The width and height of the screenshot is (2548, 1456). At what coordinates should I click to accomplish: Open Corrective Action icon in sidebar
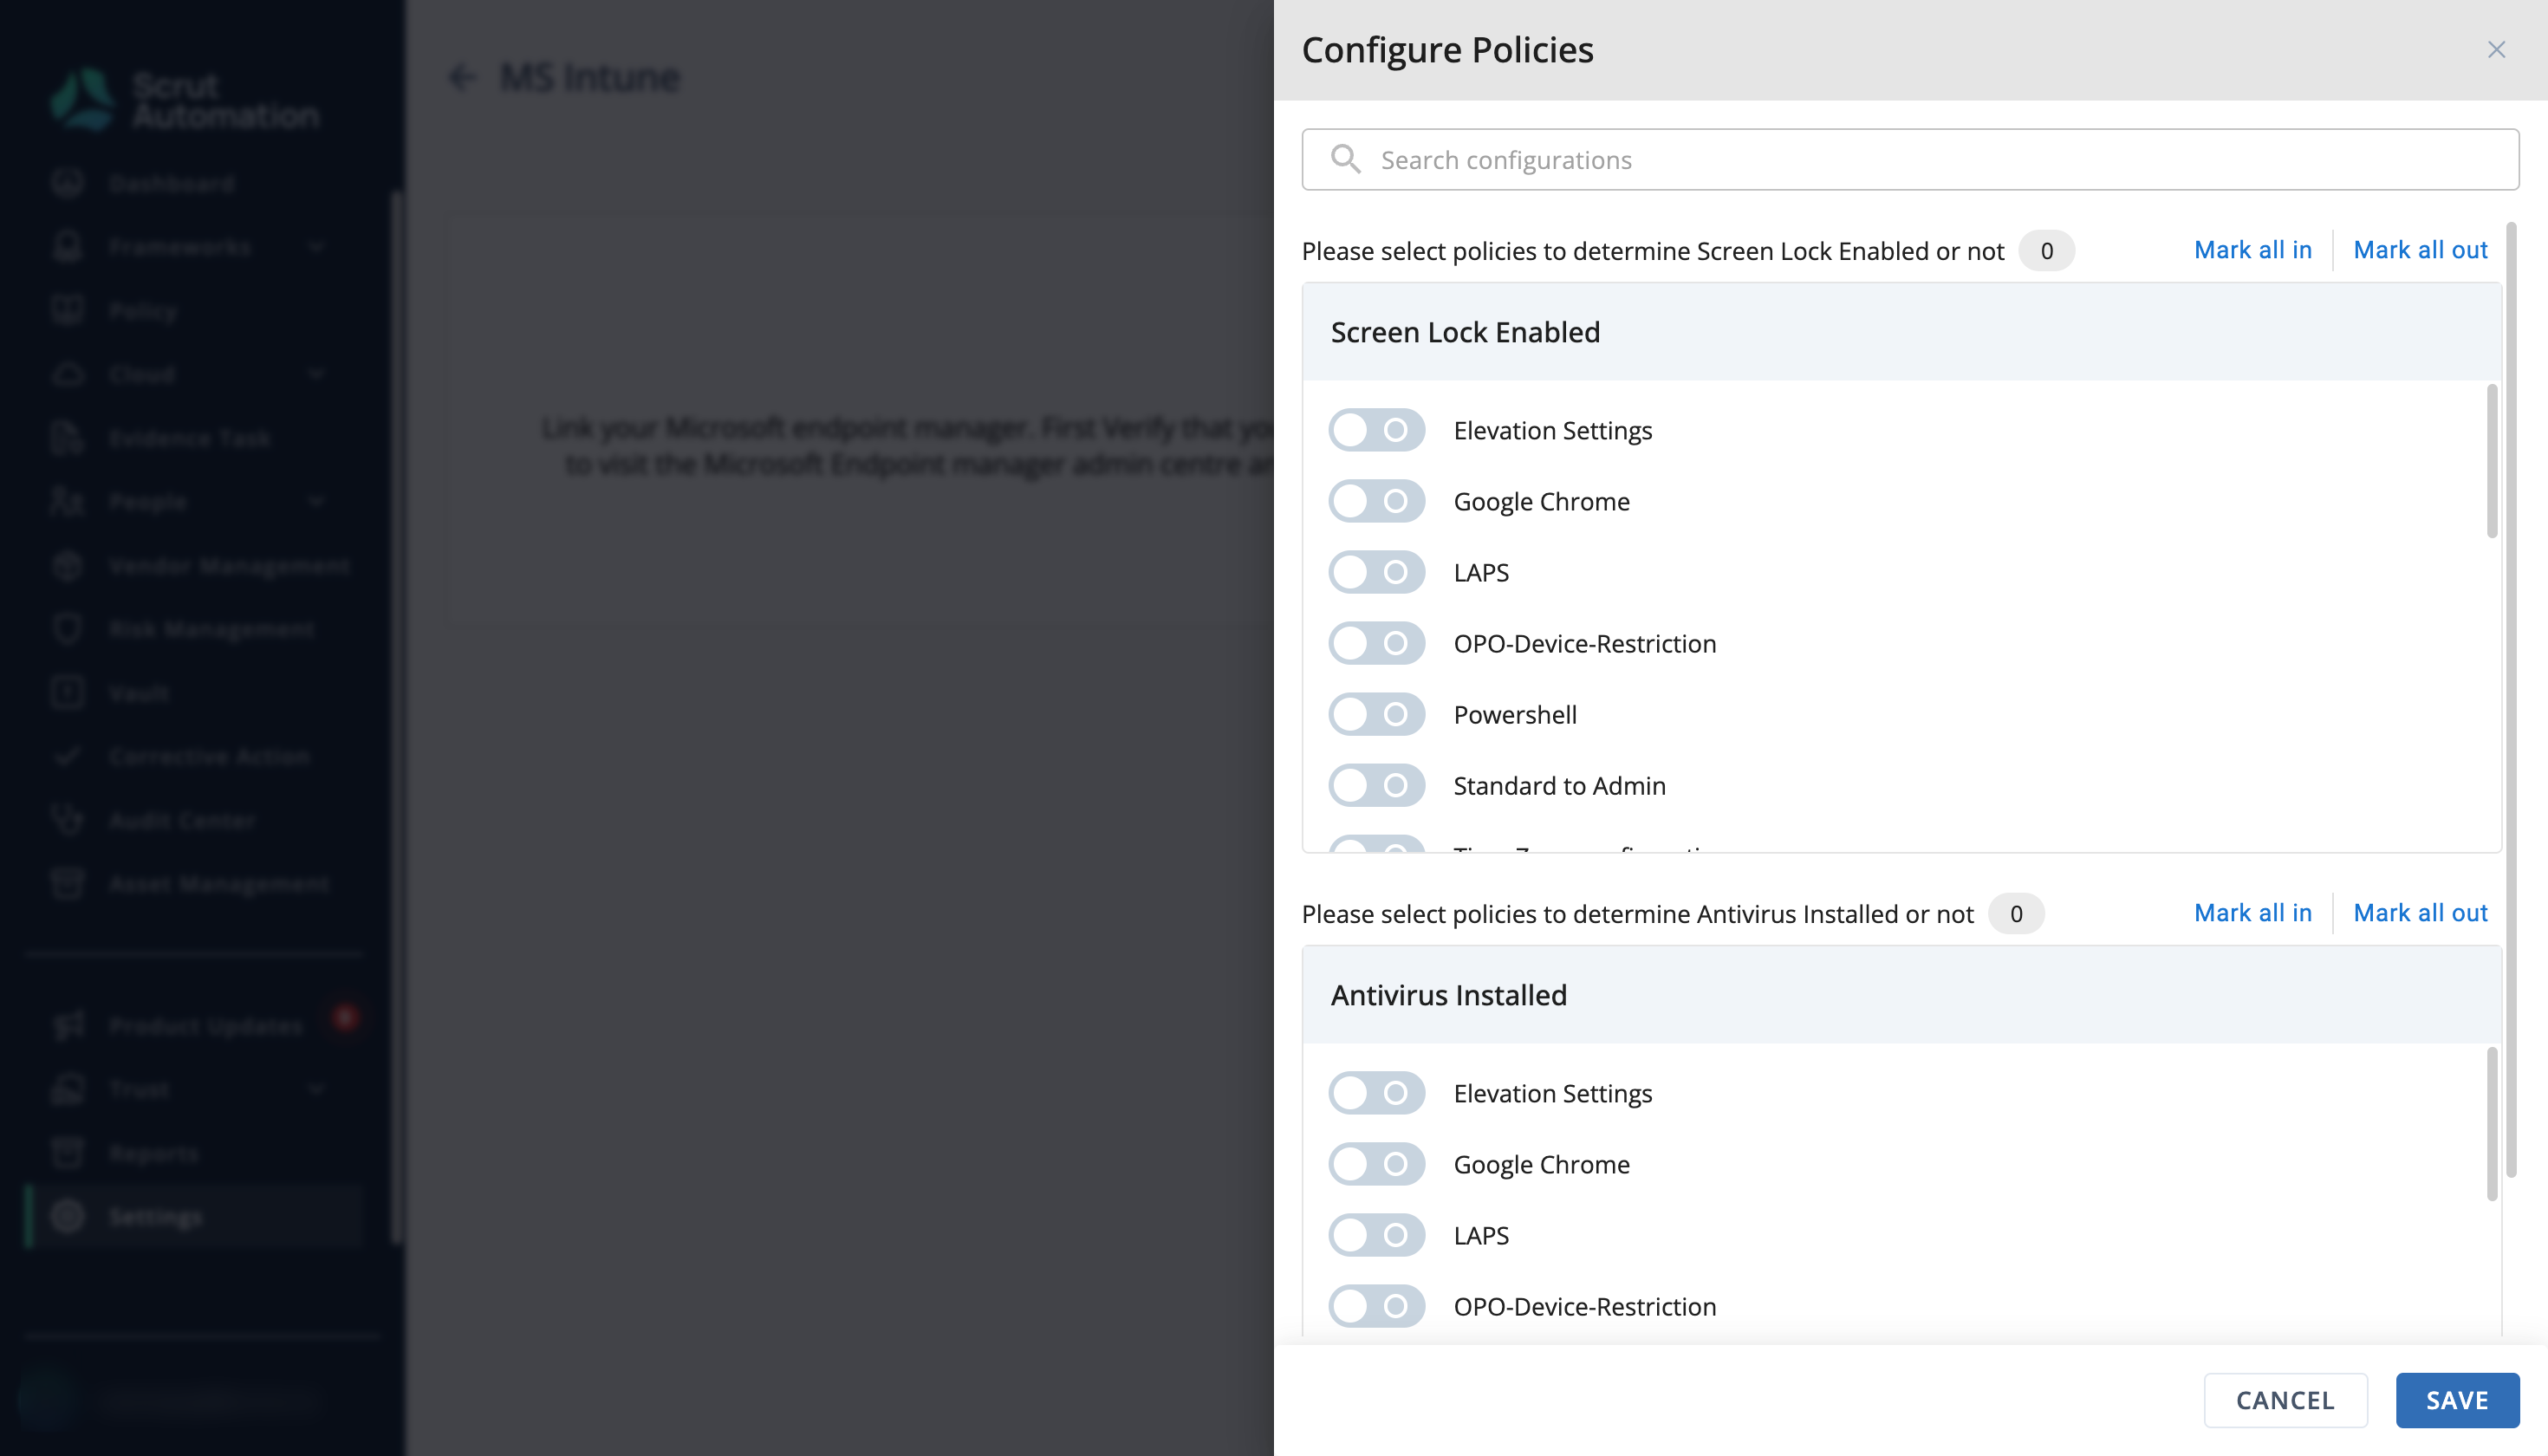68,756
